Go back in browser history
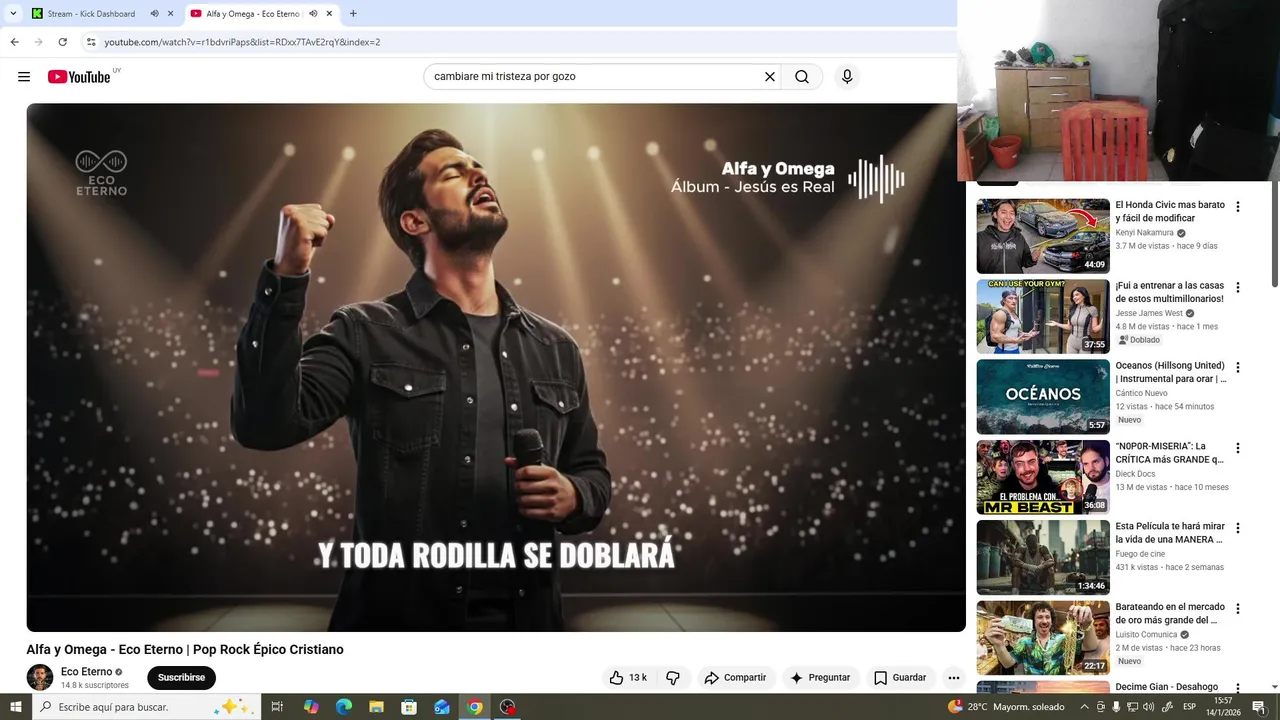1280x720 pixels. 14,42
